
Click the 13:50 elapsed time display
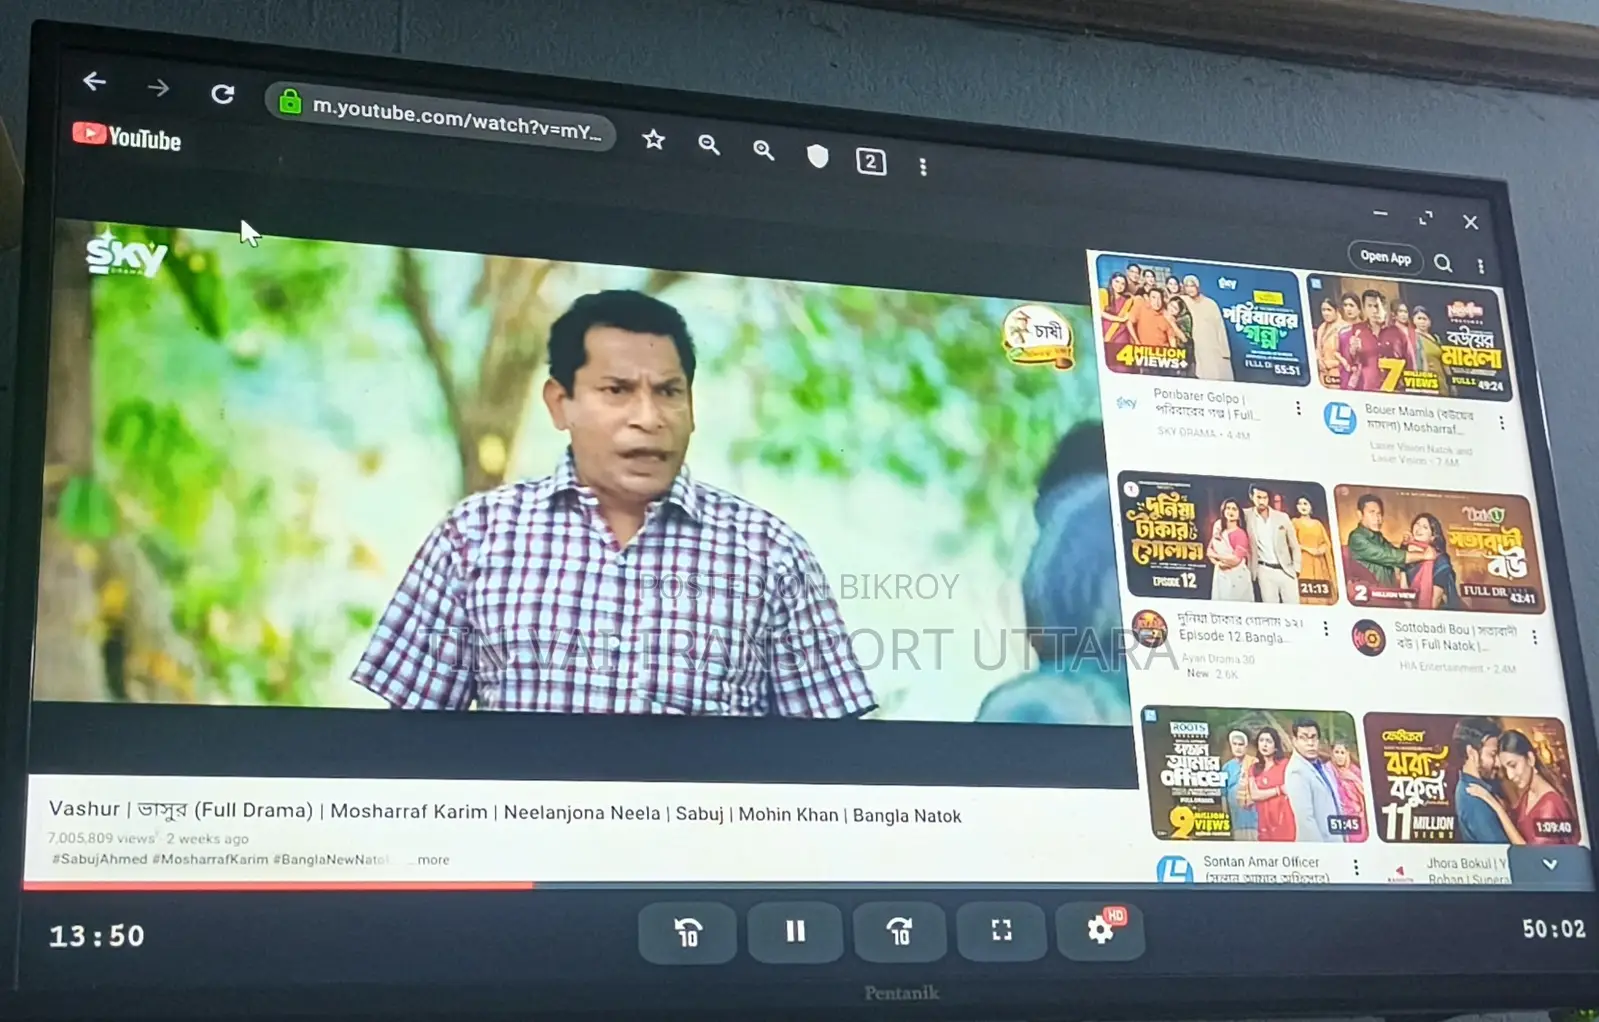(x=97, y=936)
